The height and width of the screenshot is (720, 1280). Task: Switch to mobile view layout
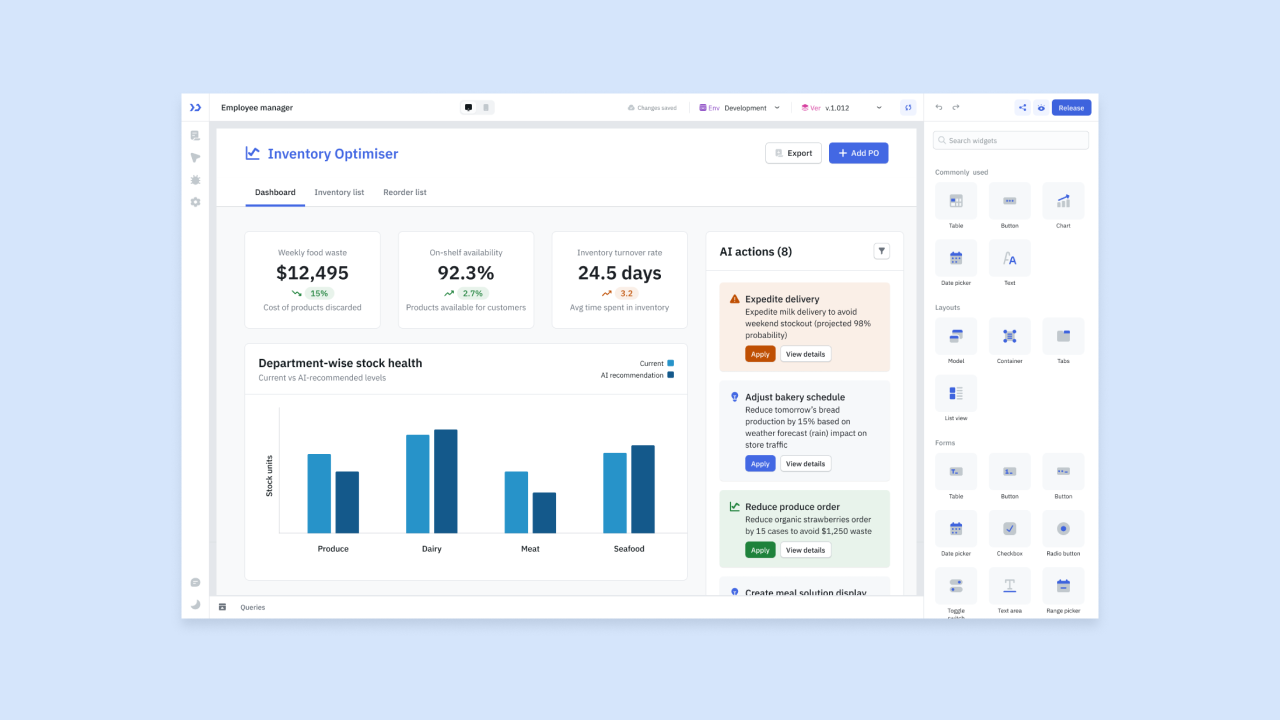tap(486, 107)
